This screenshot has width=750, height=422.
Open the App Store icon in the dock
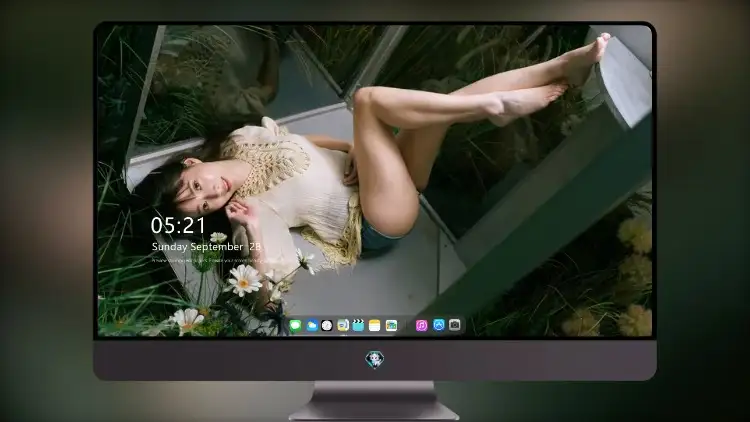pos(439,325)
